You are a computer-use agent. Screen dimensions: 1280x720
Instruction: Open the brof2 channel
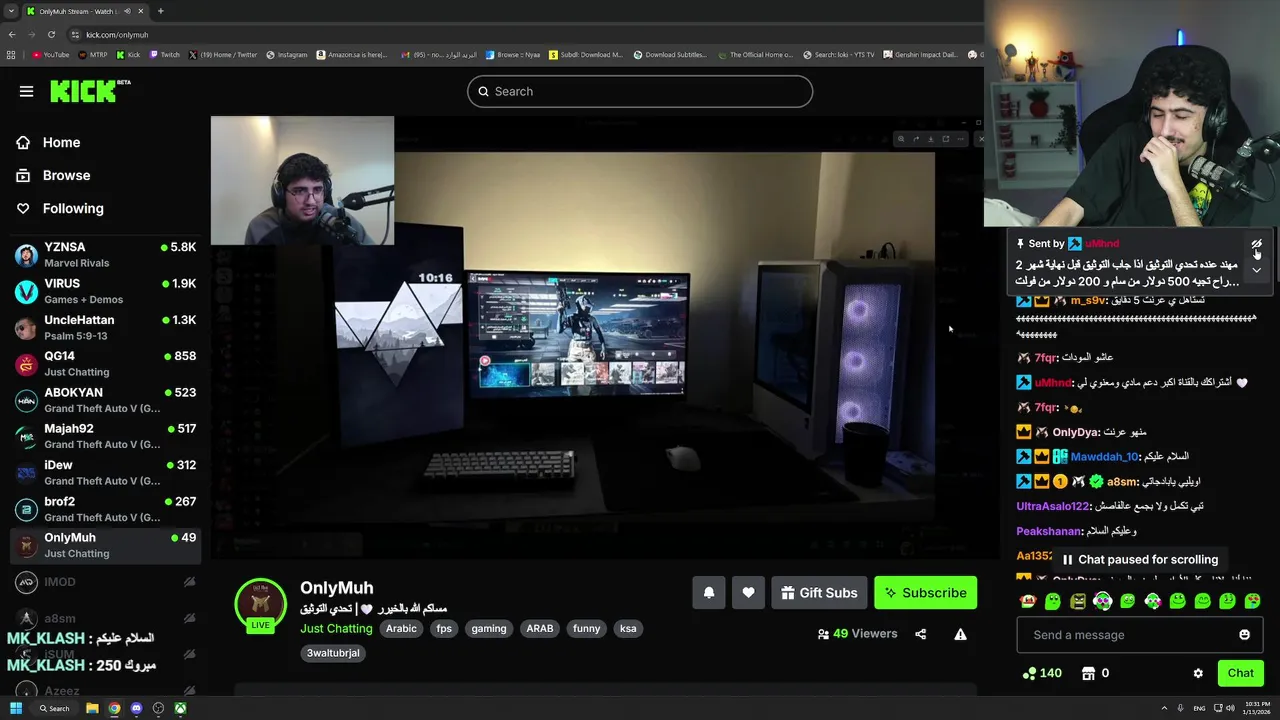click(x=105, y=509)
